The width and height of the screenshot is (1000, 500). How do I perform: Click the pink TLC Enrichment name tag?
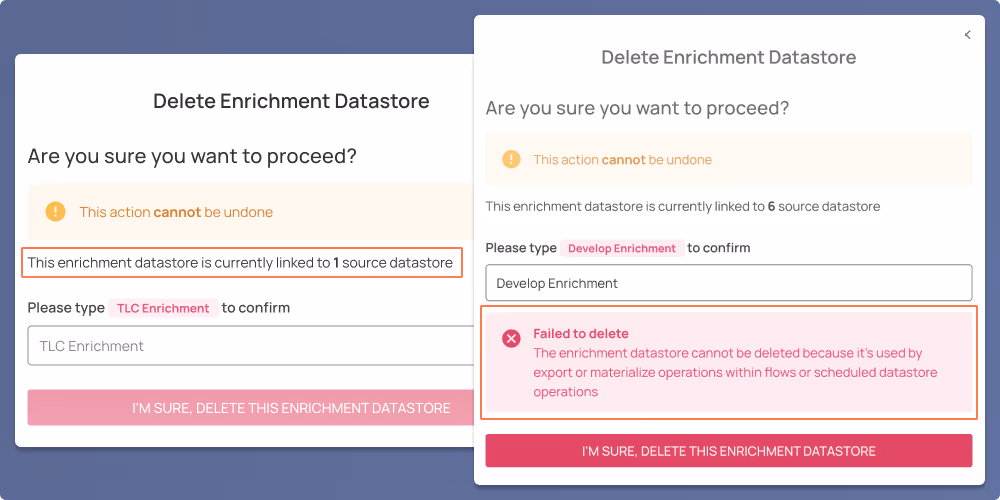(x=163, y=308)
